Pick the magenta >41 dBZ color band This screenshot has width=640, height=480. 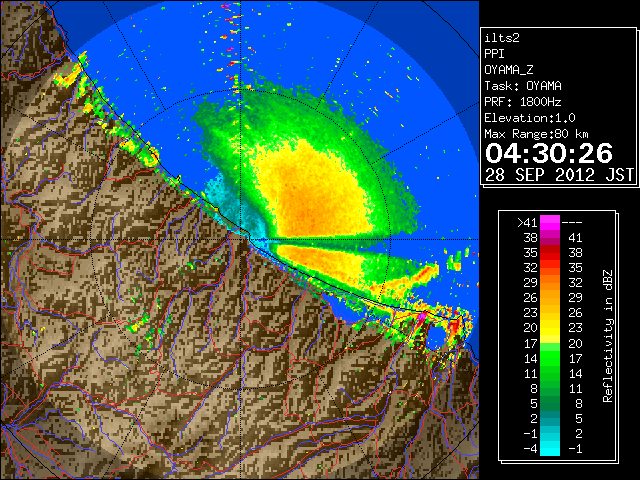[550, 222]
